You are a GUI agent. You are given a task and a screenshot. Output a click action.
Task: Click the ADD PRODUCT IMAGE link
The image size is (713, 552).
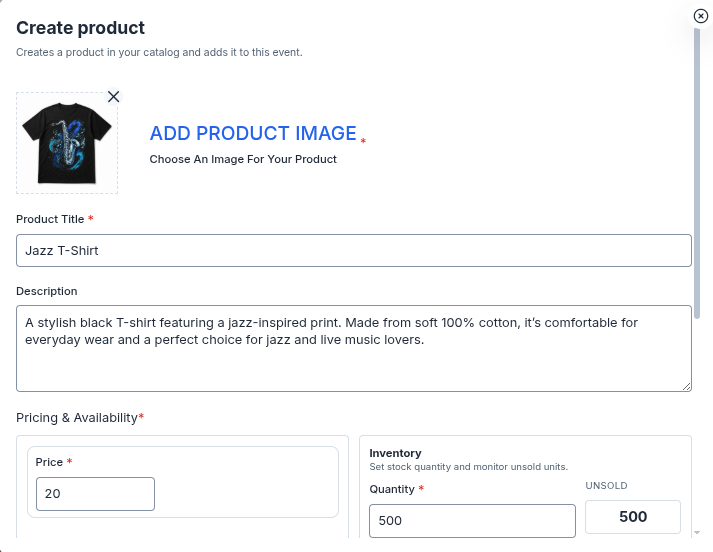click(x=253, y=133)
